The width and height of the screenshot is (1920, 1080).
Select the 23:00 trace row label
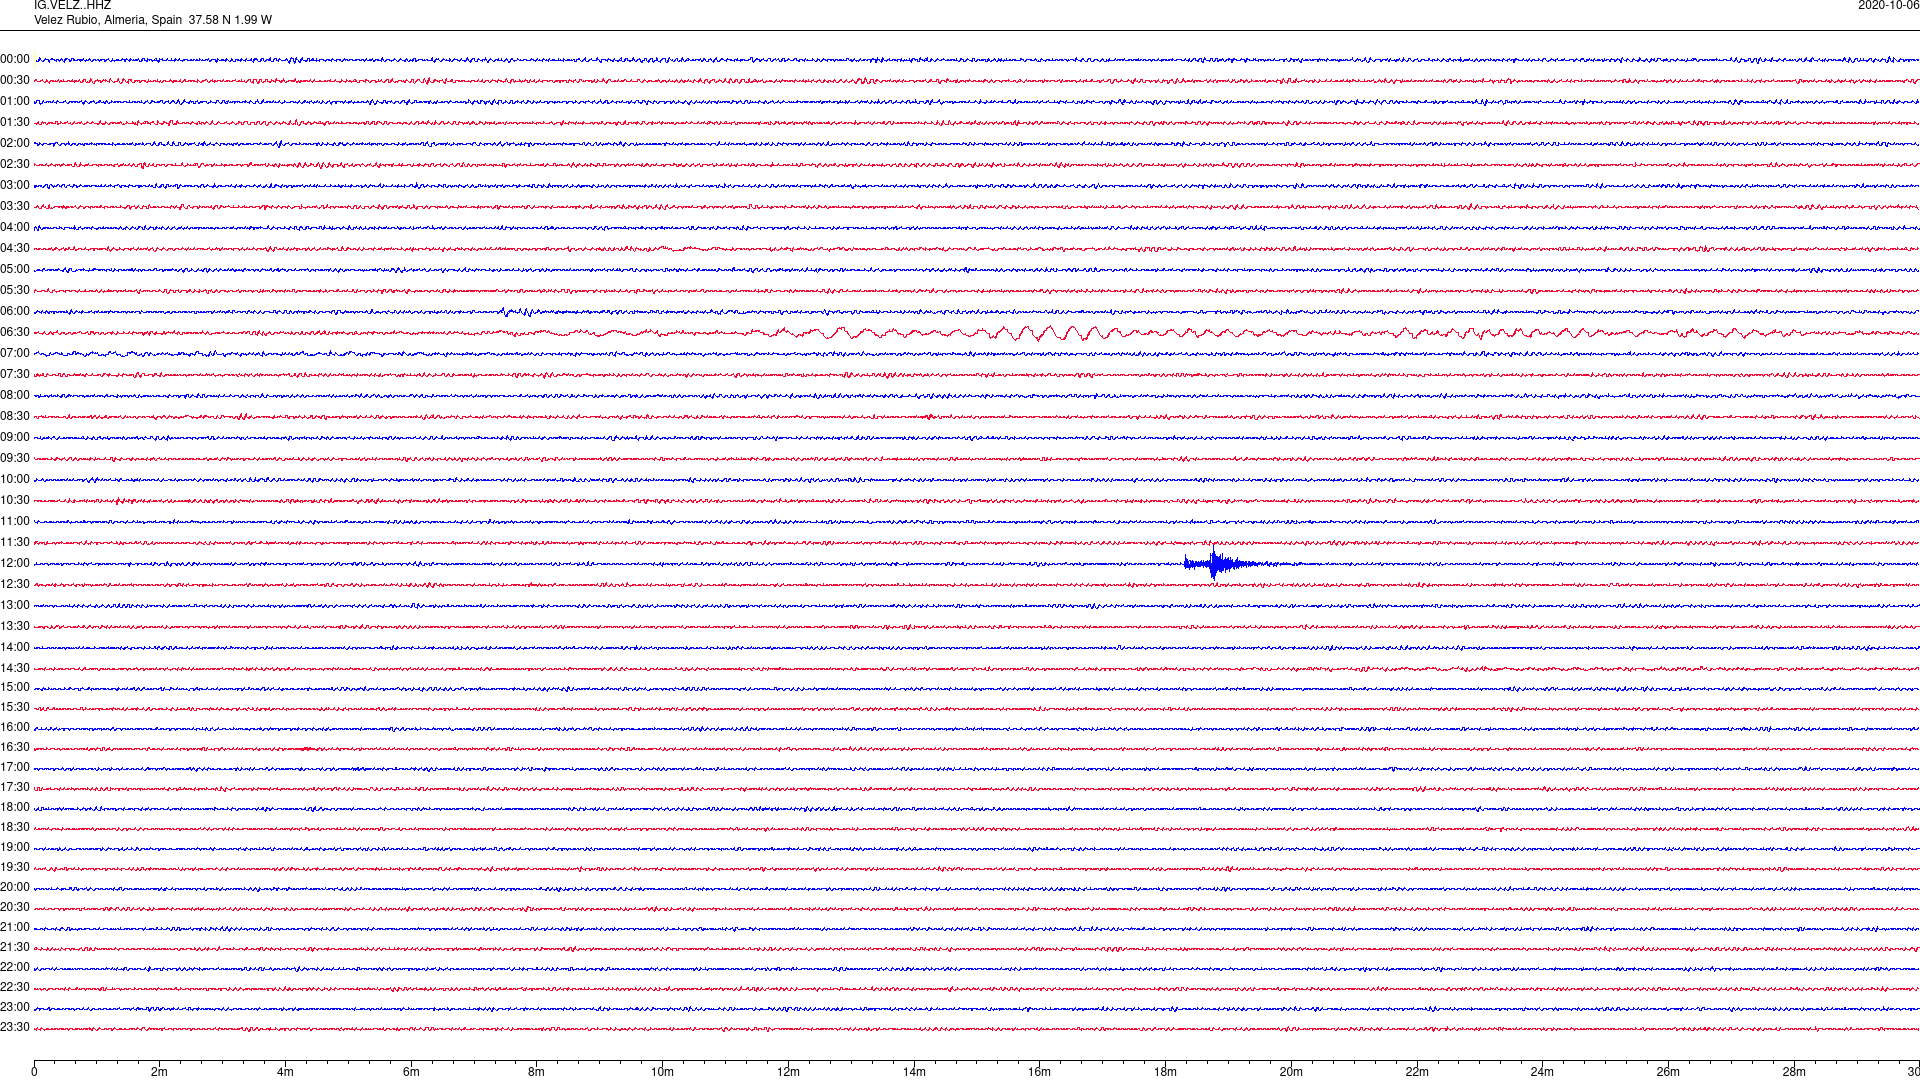coord(15,1008)
